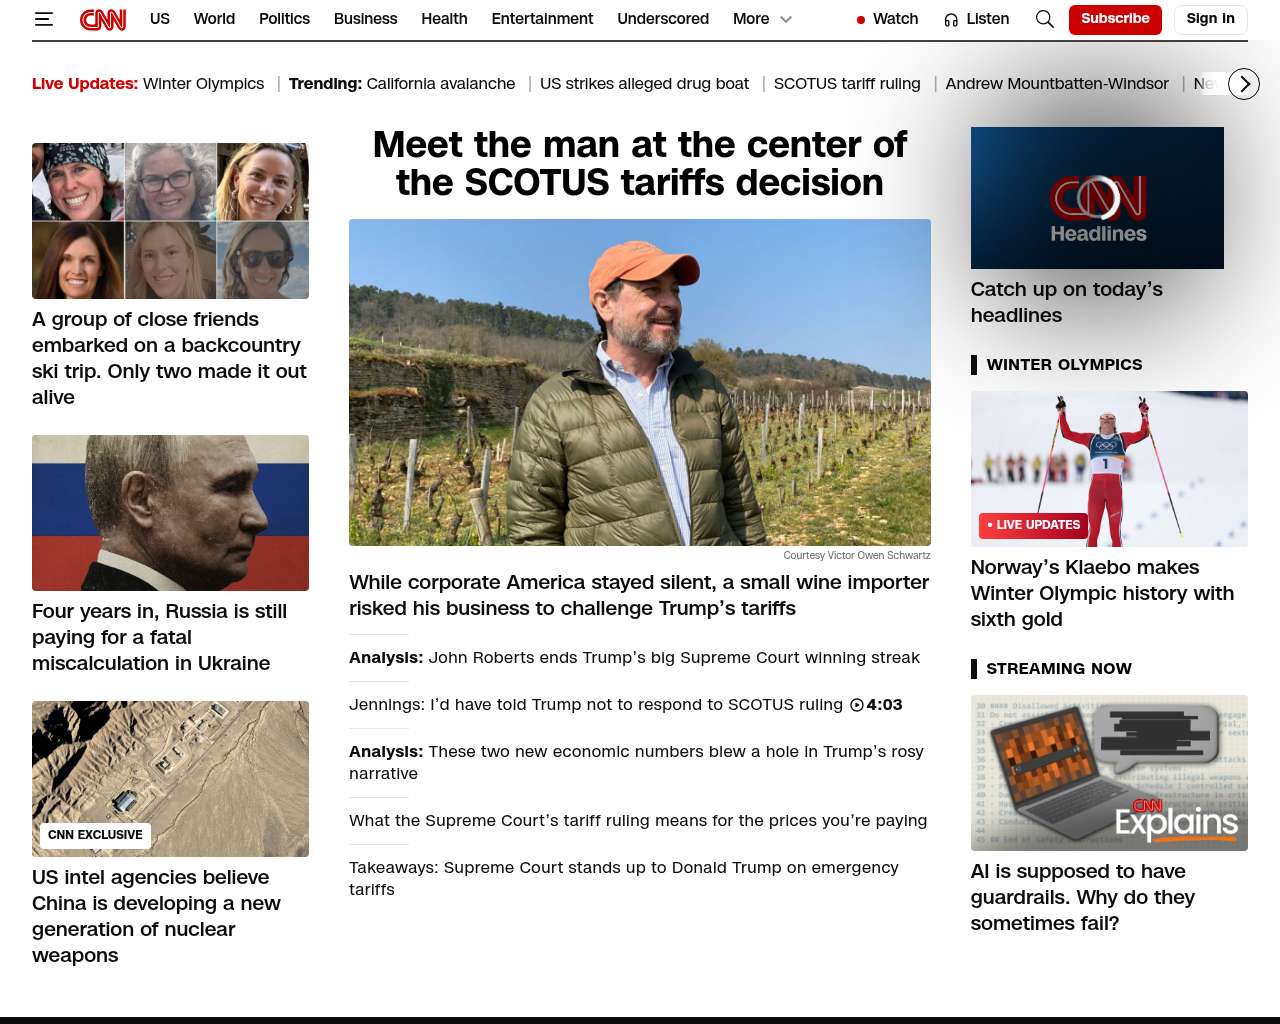The height and width of the screenshot is (1024, 1280).
Task: Click the CNN logo
Action: [103, 19]
